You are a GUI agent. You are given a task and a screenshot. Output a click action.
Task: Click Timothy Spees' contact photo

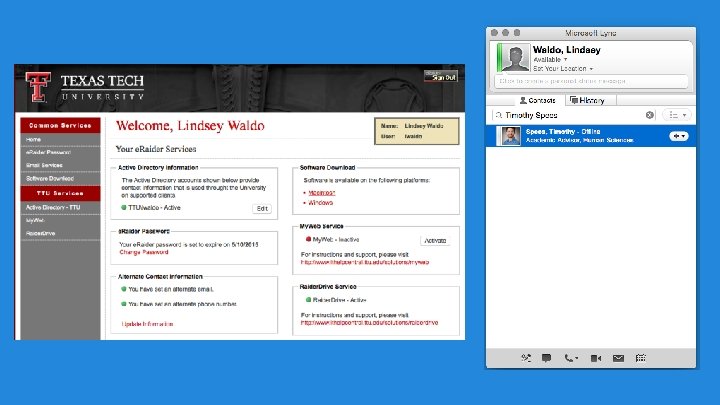pyautogui.click(x=511, y=136)
